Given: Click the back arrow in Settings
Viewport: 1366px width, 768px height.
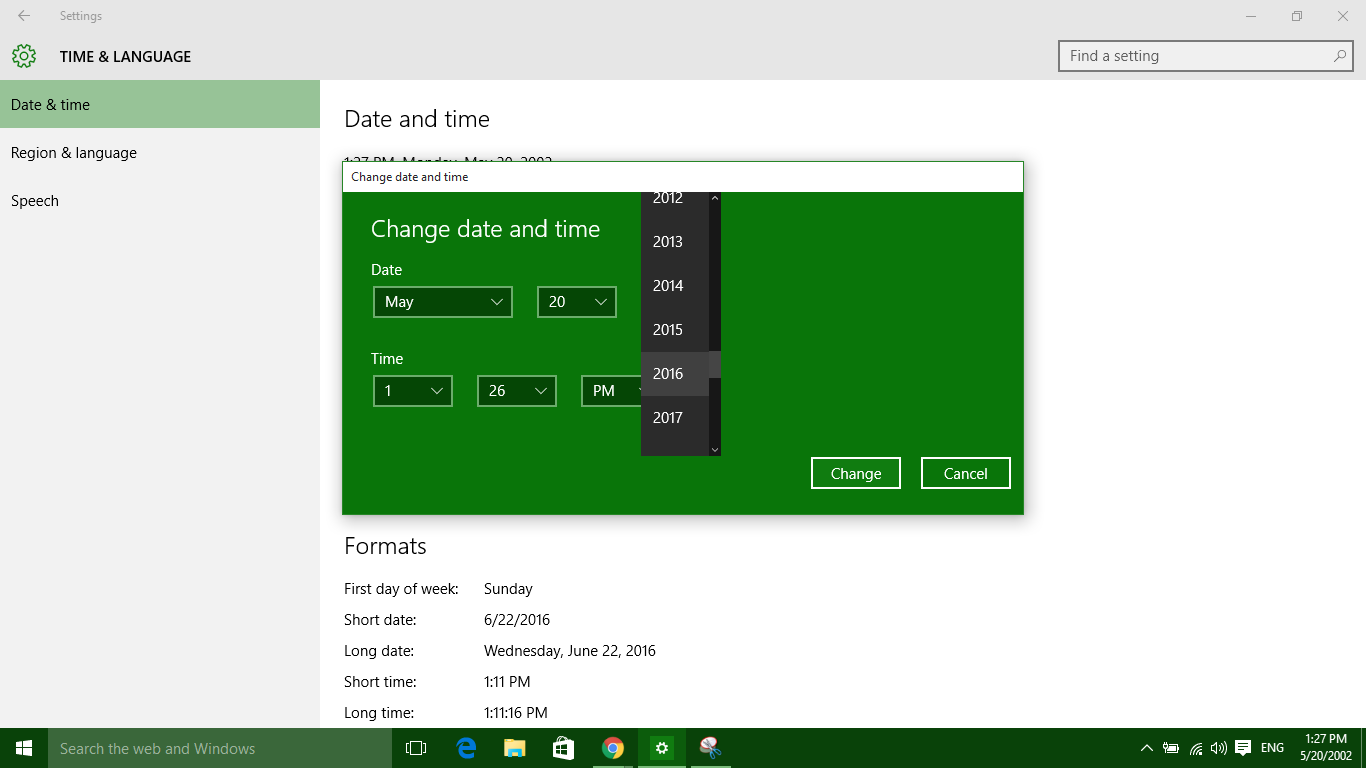Looking at the screenshot, I should 23,16.
